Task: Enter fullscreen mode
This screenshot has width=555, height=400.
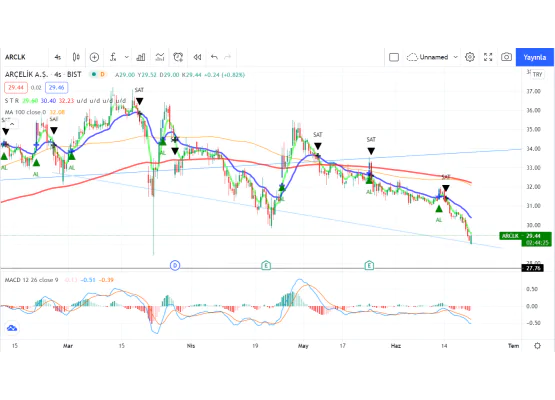Action: tap(488, 57)
